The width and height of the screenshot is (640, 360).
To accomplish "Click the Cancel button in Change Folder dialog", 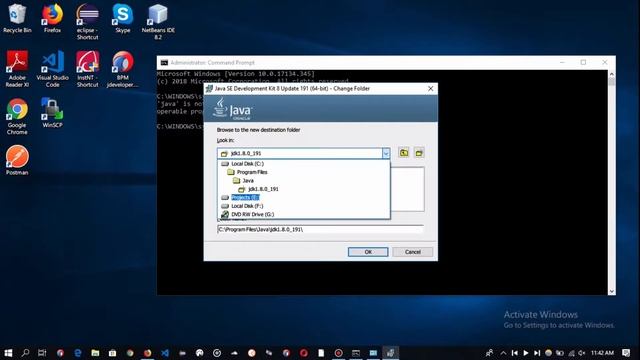I will click(413, 252).
